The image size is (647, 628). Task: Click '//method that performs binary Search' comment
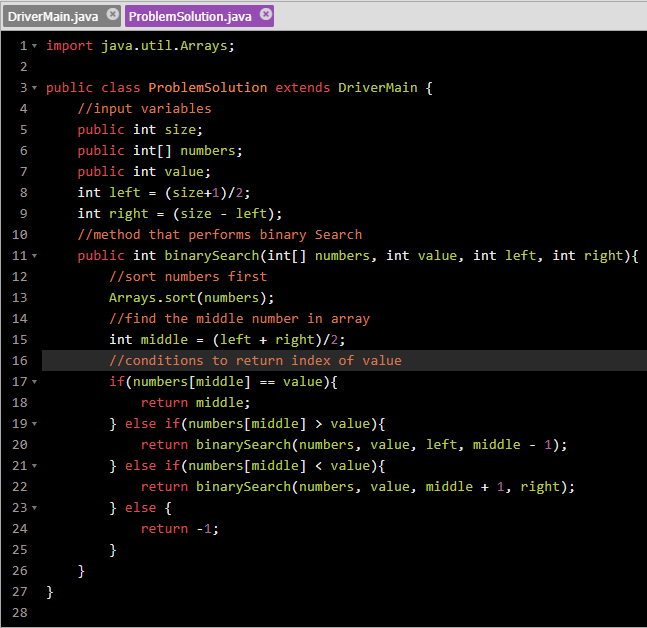(x=220, y=235)
